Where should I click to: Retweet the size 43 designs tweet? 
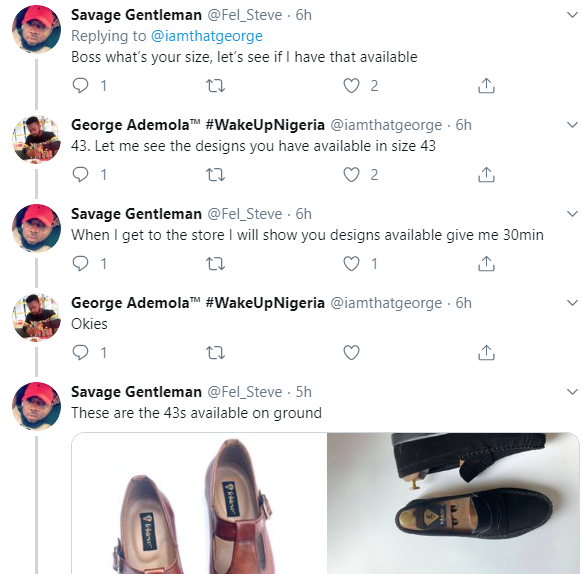tap(216, 175)
